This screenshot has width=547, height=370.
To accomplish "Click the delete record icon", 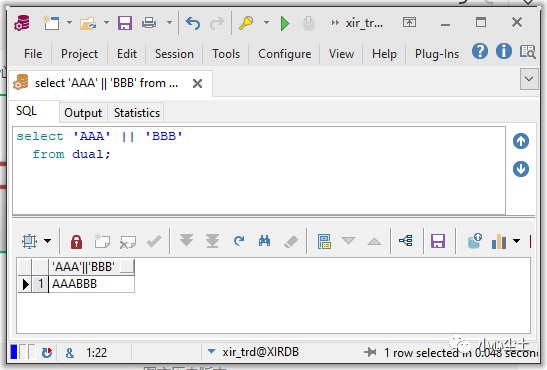I will pos(127,242).
